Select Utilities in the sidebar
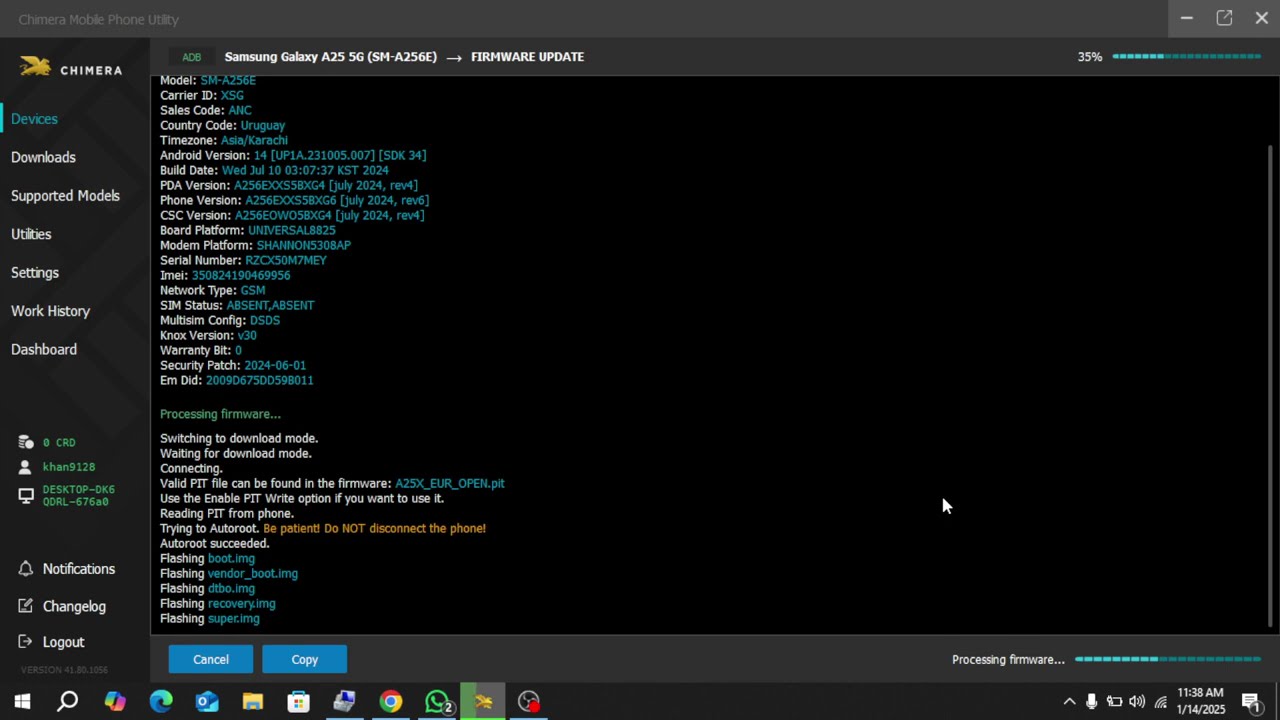 31,234
